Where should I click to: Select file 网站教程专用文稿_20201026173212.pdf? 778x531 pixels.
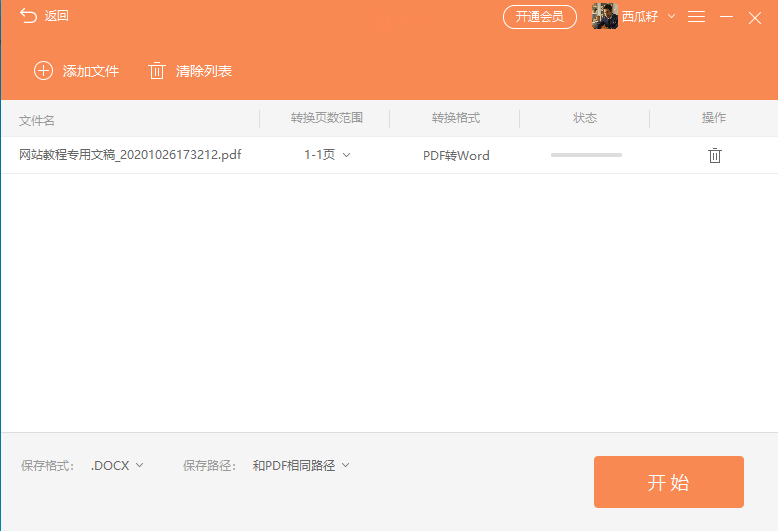coord(130,155)
